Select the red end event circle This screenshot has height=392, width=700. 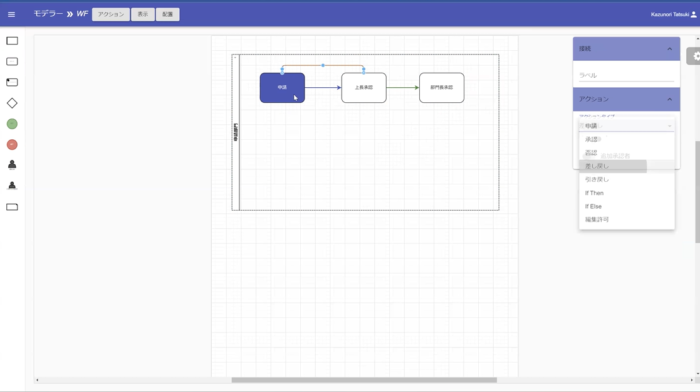(x=12, y=145)
